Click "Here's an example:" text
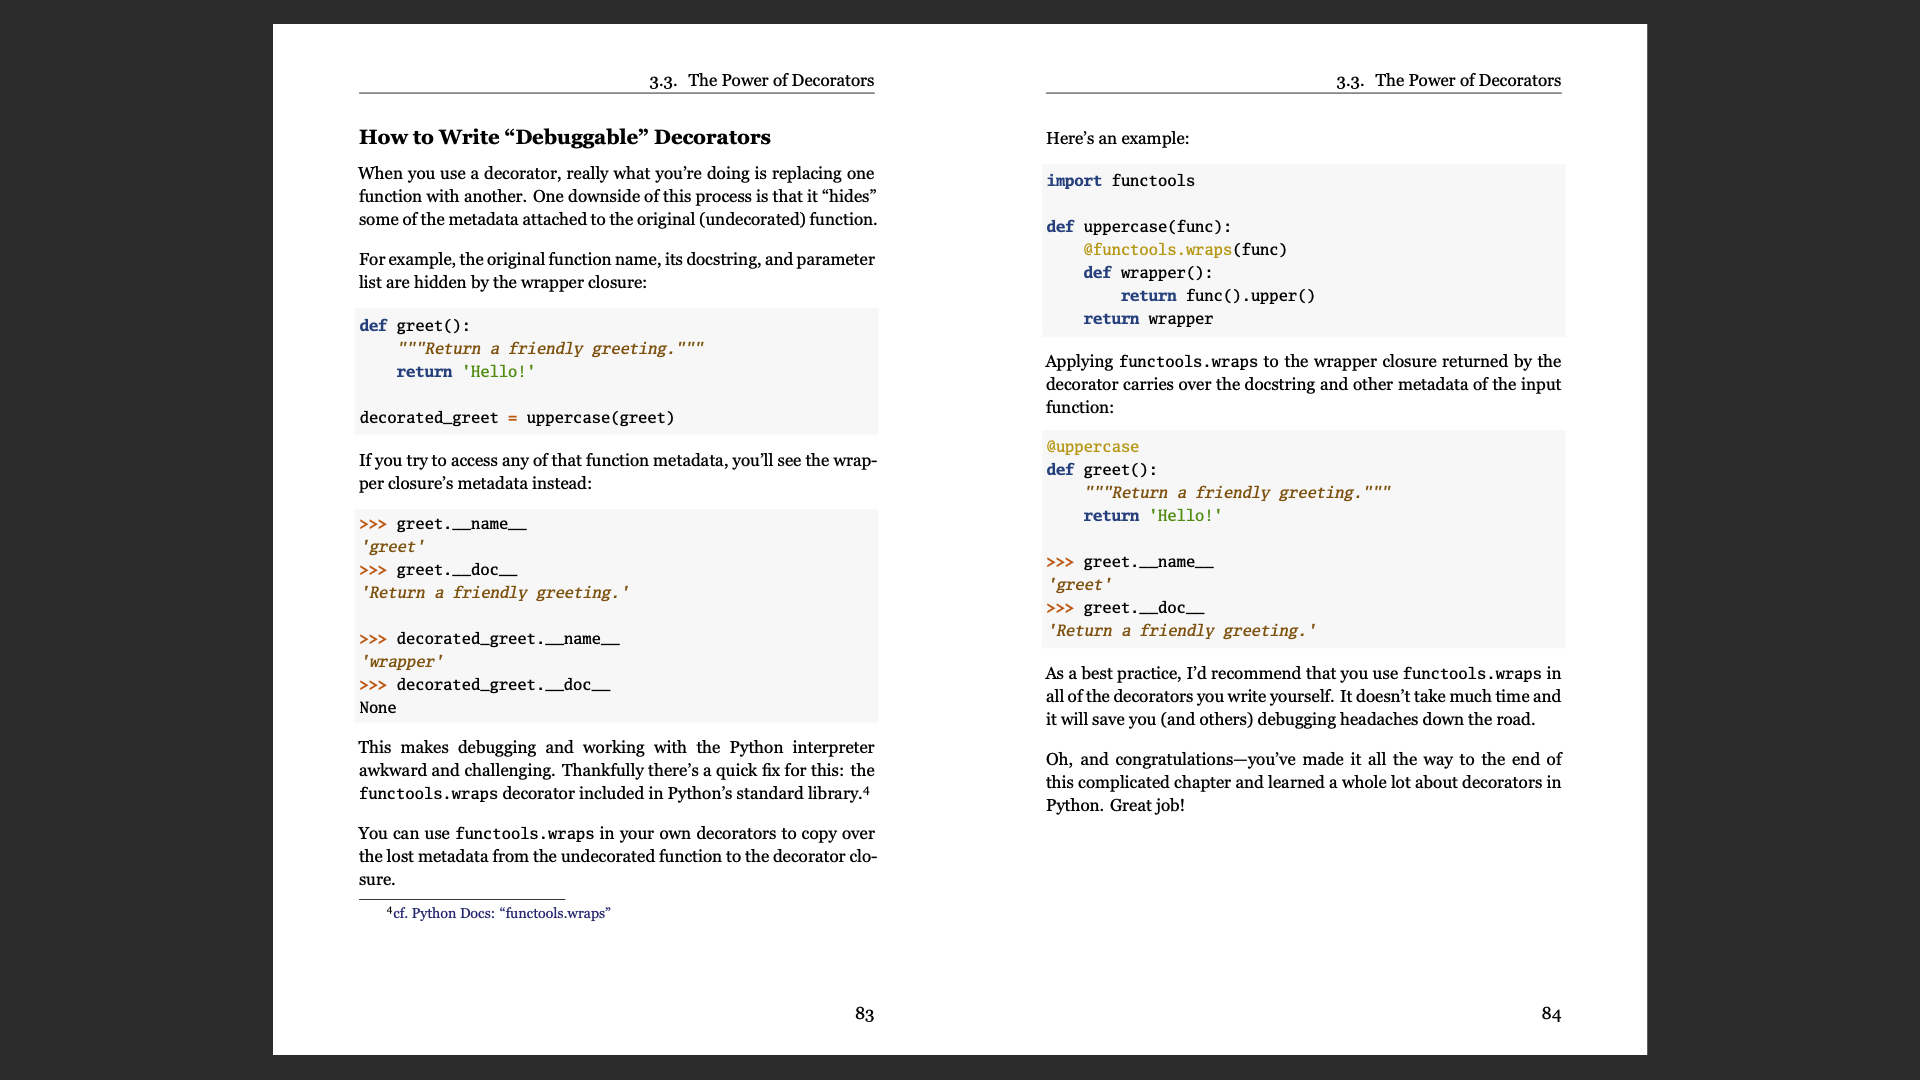1920x1080 pixels. pos(1117,138)
